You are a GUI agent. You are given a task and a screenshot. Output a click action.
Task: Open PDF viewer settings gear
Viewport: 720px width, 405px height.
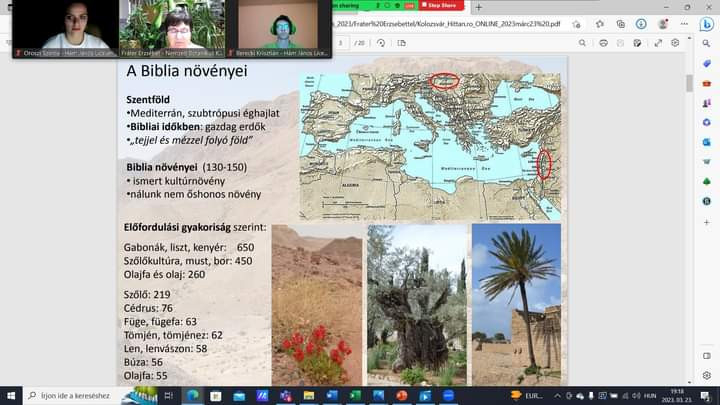[x=675, y=43]
